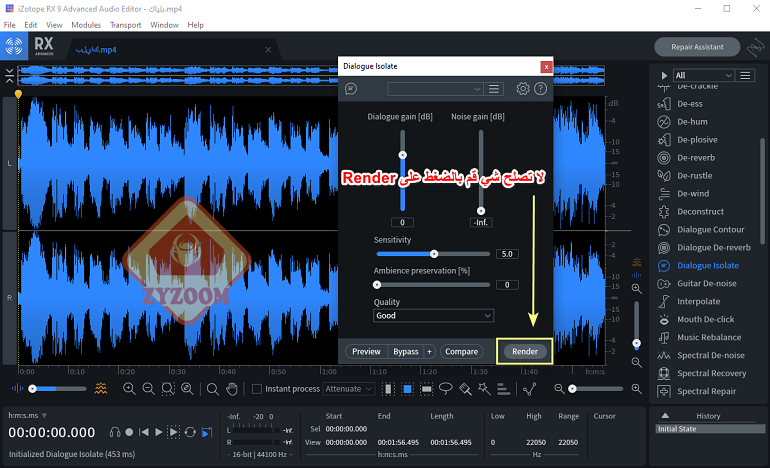The image size is (770, 468).
Task: Select the harmonics selection tool
Action: [503, 389]
